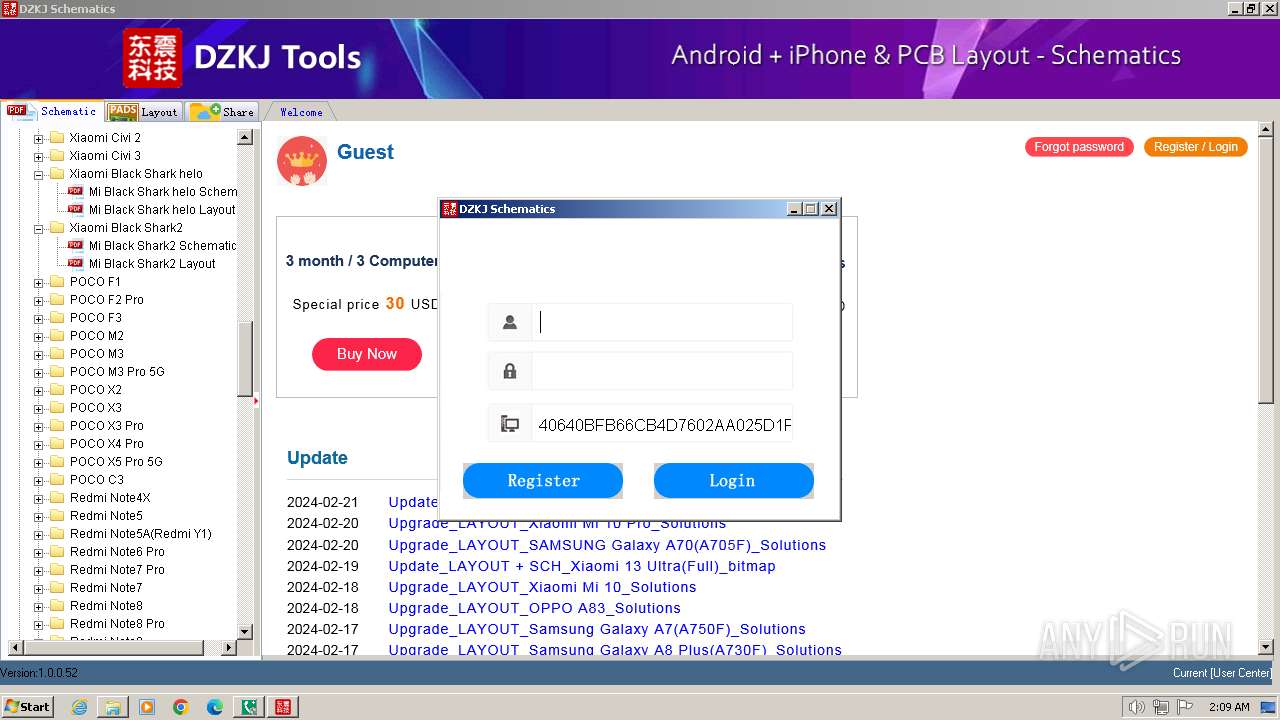Click the machine code field 40640BFB66CB...
Screen dimensions: 1280x720
click(662, 424)
